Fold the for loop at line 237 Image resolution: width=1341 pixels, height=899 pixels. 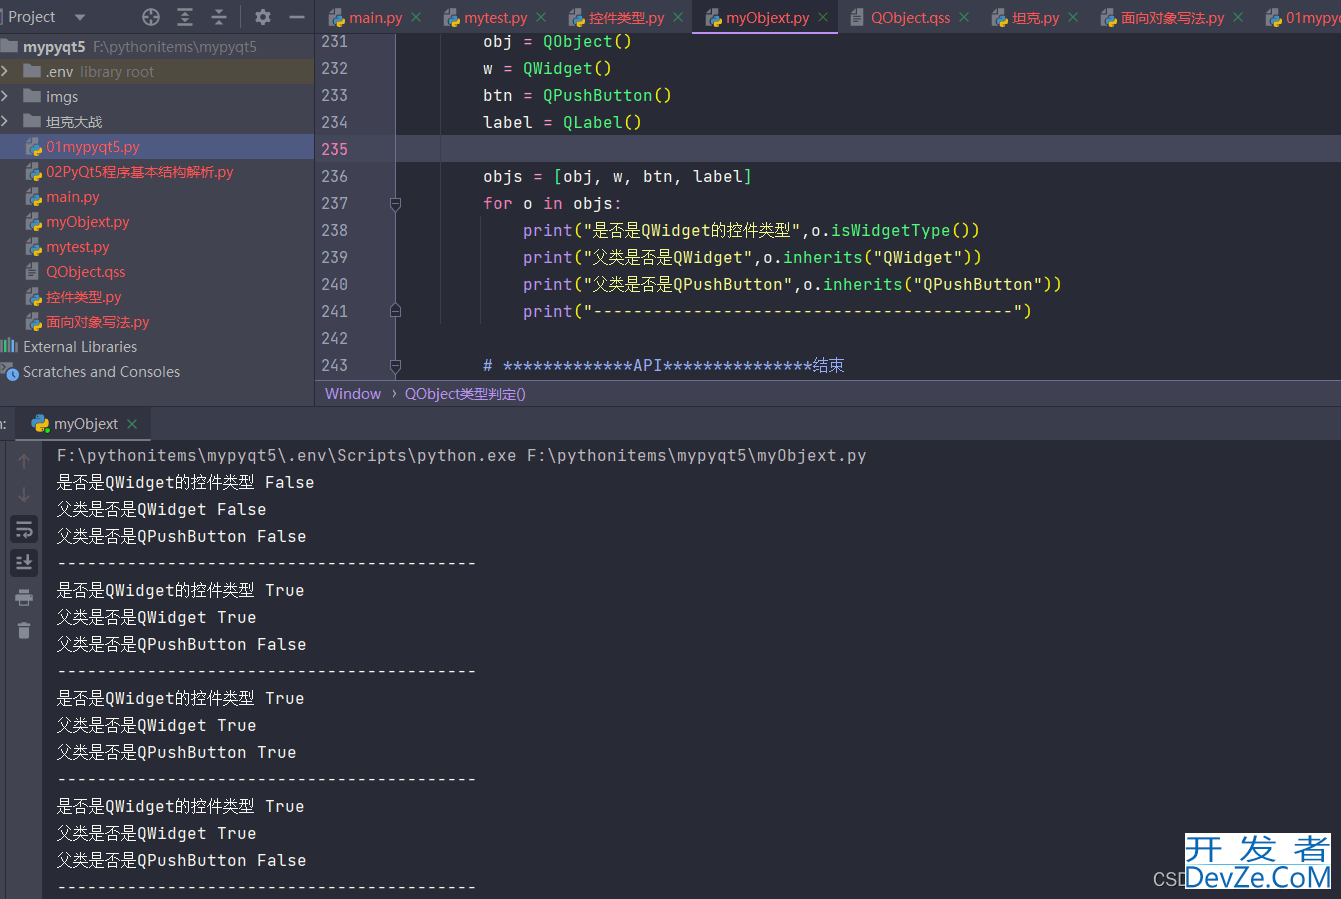(395, 203)
